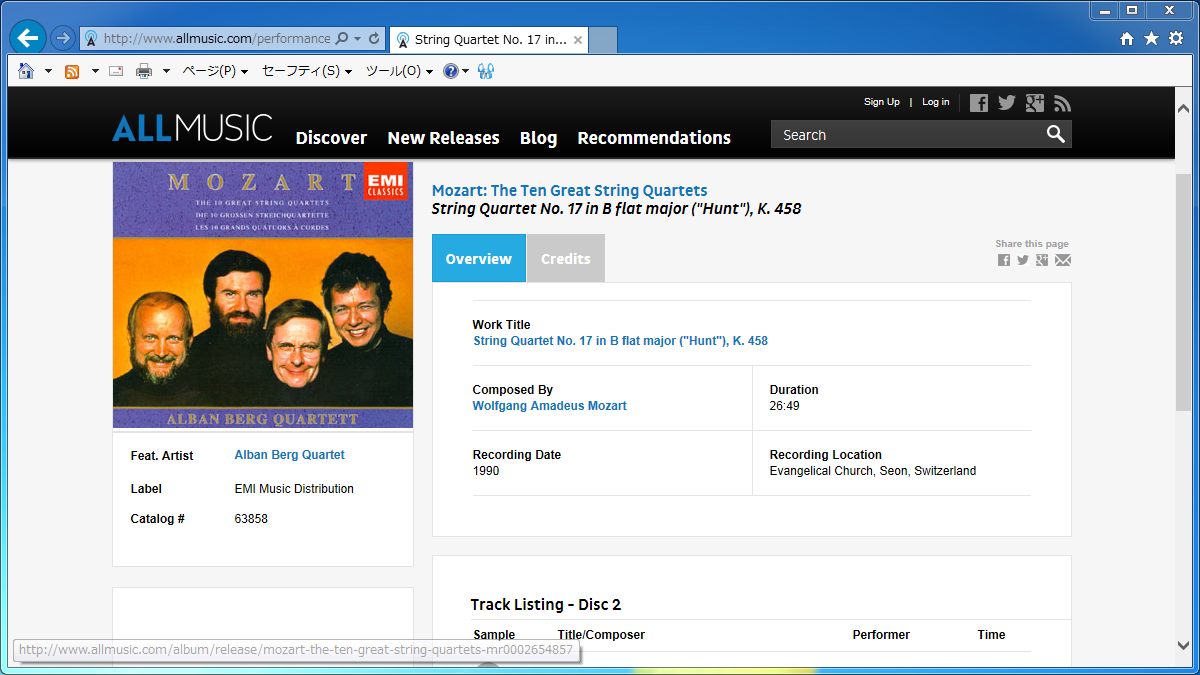Open Mozart: The Ten Great String Quartets link
Viewport: 1200px width, 675px height.
(569, 190)
